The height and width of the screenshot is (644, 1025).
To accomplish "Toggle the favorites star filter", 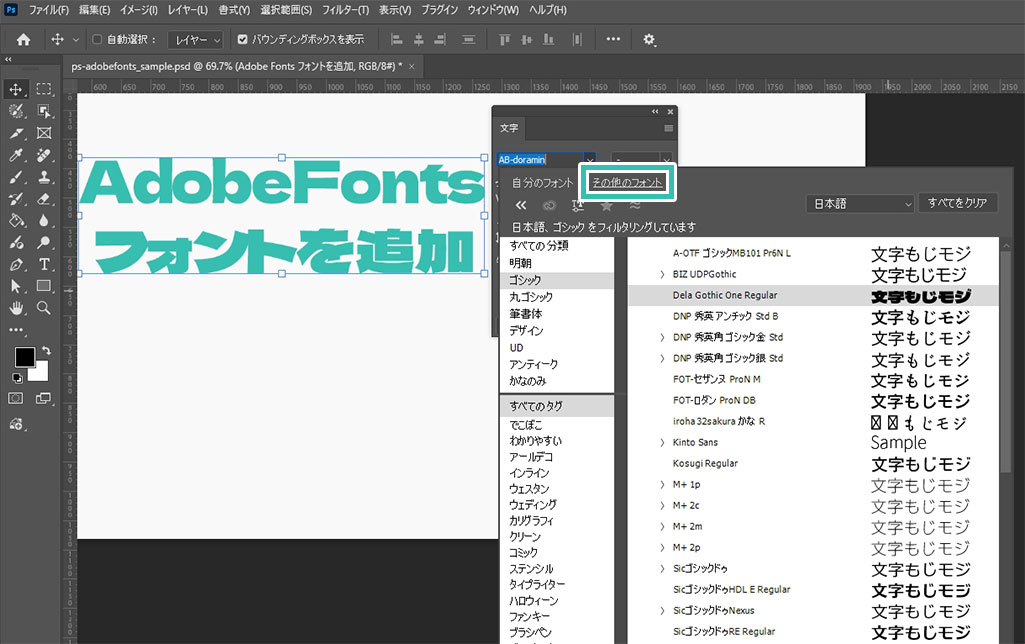I will pos(606,204).
